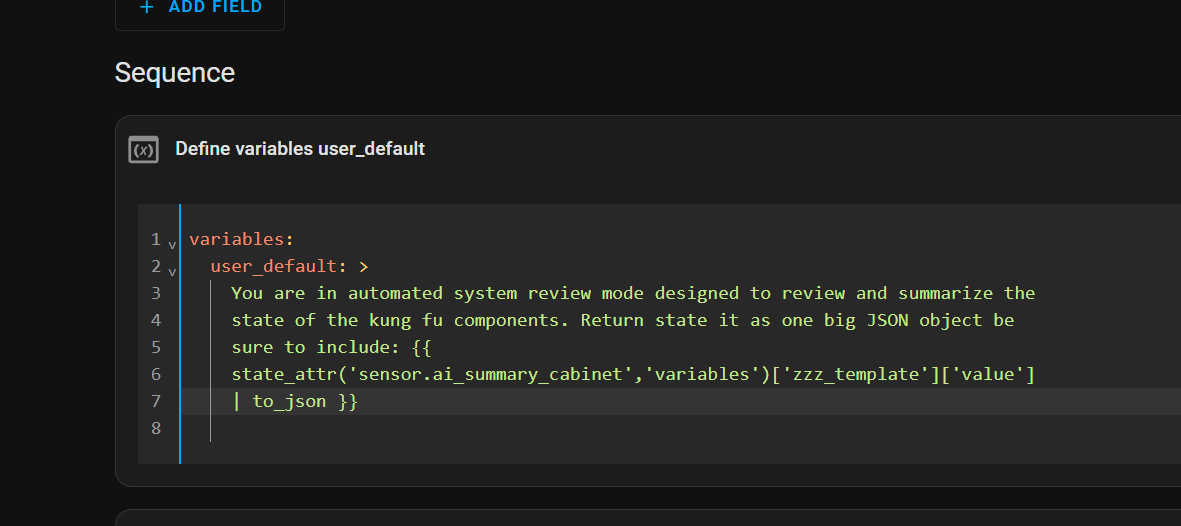Click line number 6 in the gutter
Screen dimensions: 1181x526
click(x=155, y=374)
